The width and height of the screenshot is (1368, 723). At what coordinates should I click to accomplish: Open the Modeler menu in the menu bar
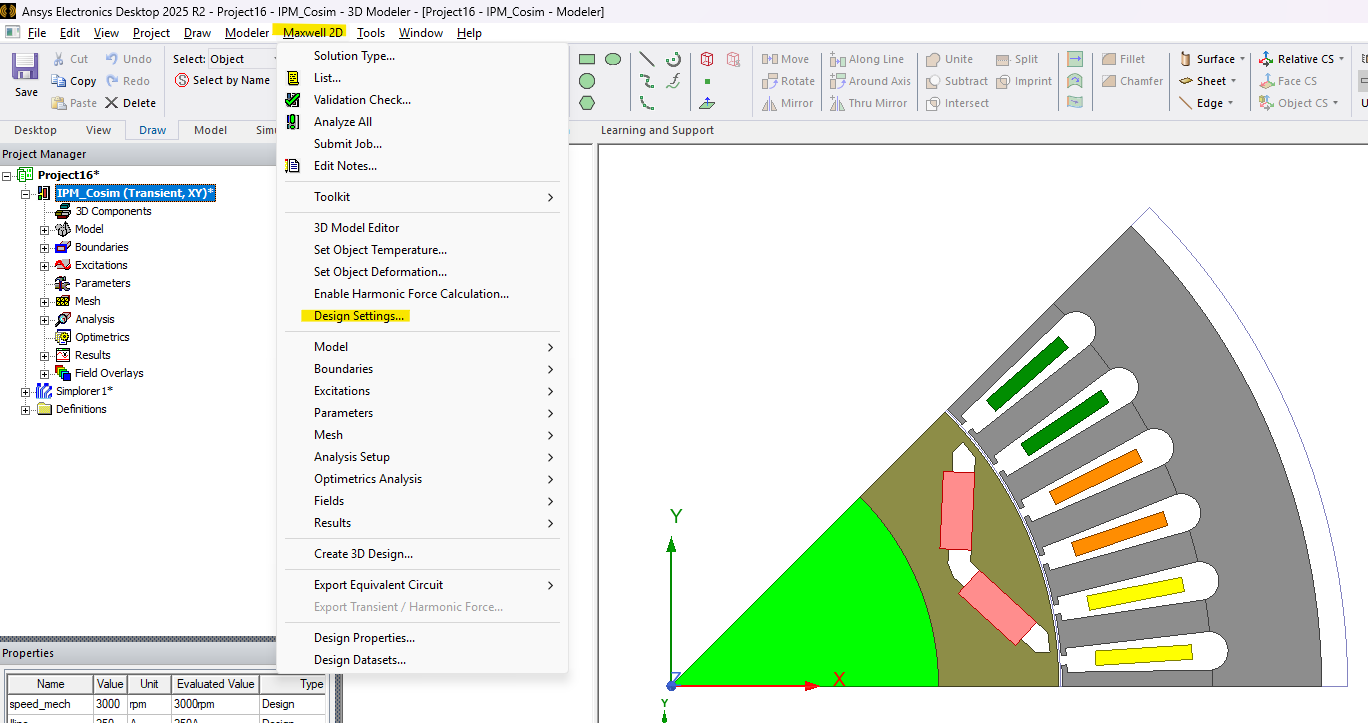[x=246, y=33]
